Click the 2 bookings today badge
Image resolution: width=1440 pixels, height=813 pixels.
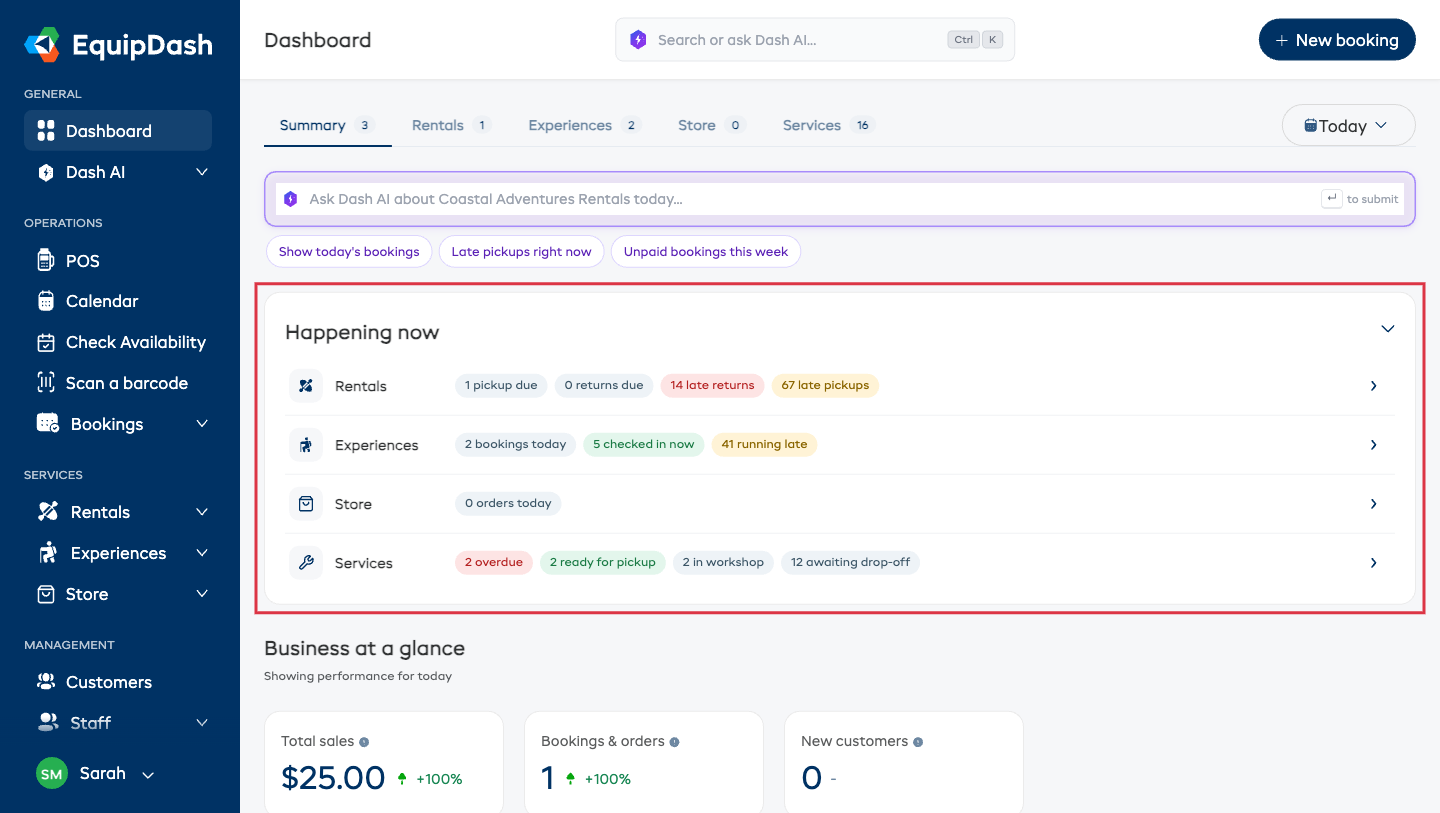pos(515,445)
